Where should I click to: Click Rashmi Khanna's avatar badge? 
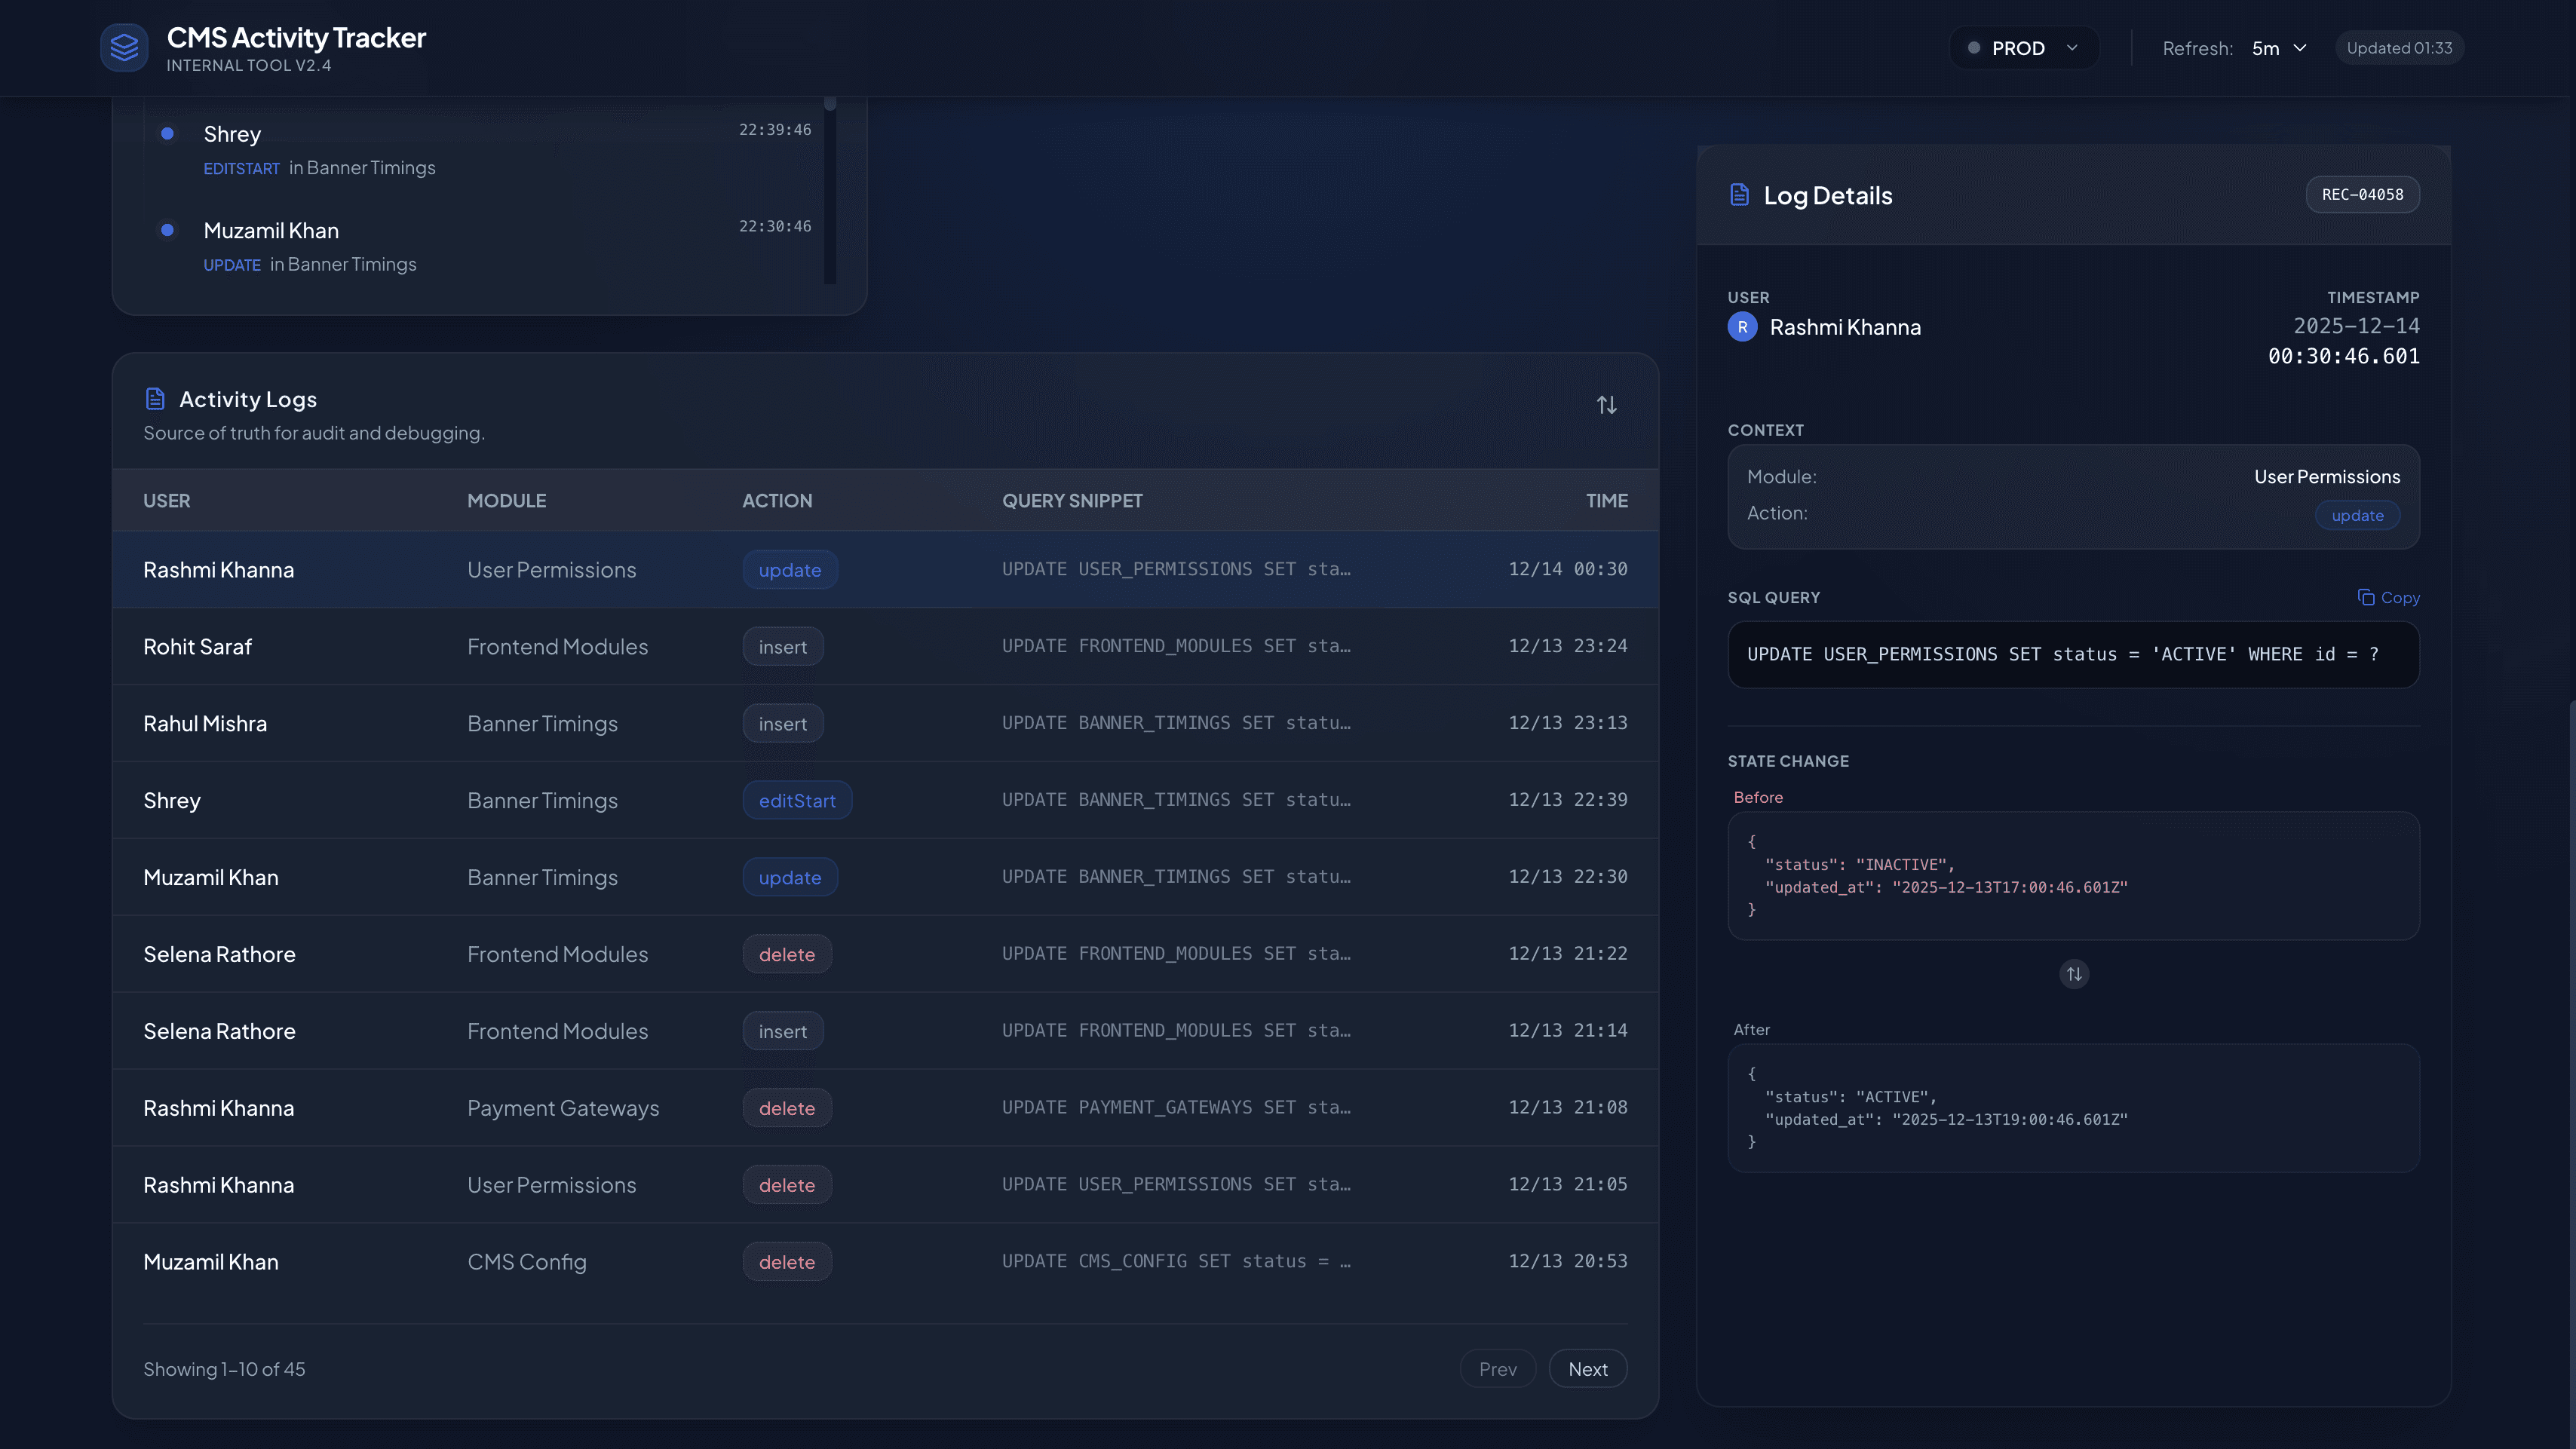tap(1742, 327)
